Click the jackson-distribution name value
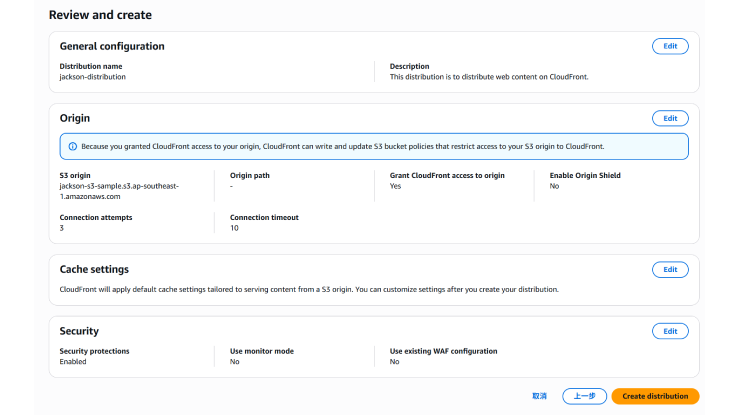The image size is (739, 415). [x=93, y=76]
